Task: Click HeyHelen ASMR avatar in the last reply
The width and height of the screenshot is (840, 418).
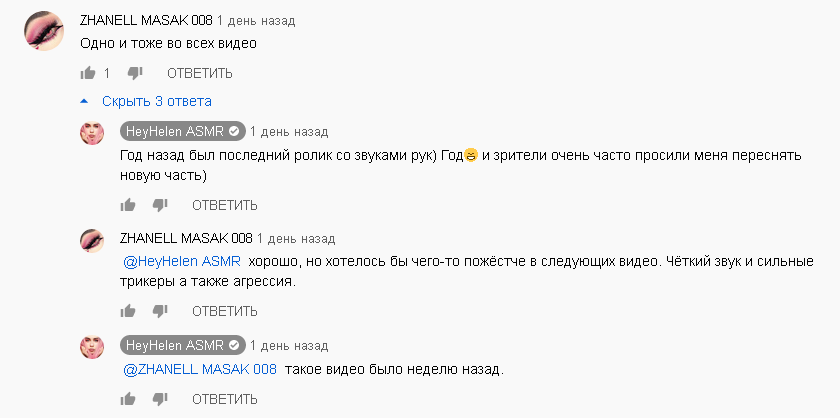Action: point(92,347)
